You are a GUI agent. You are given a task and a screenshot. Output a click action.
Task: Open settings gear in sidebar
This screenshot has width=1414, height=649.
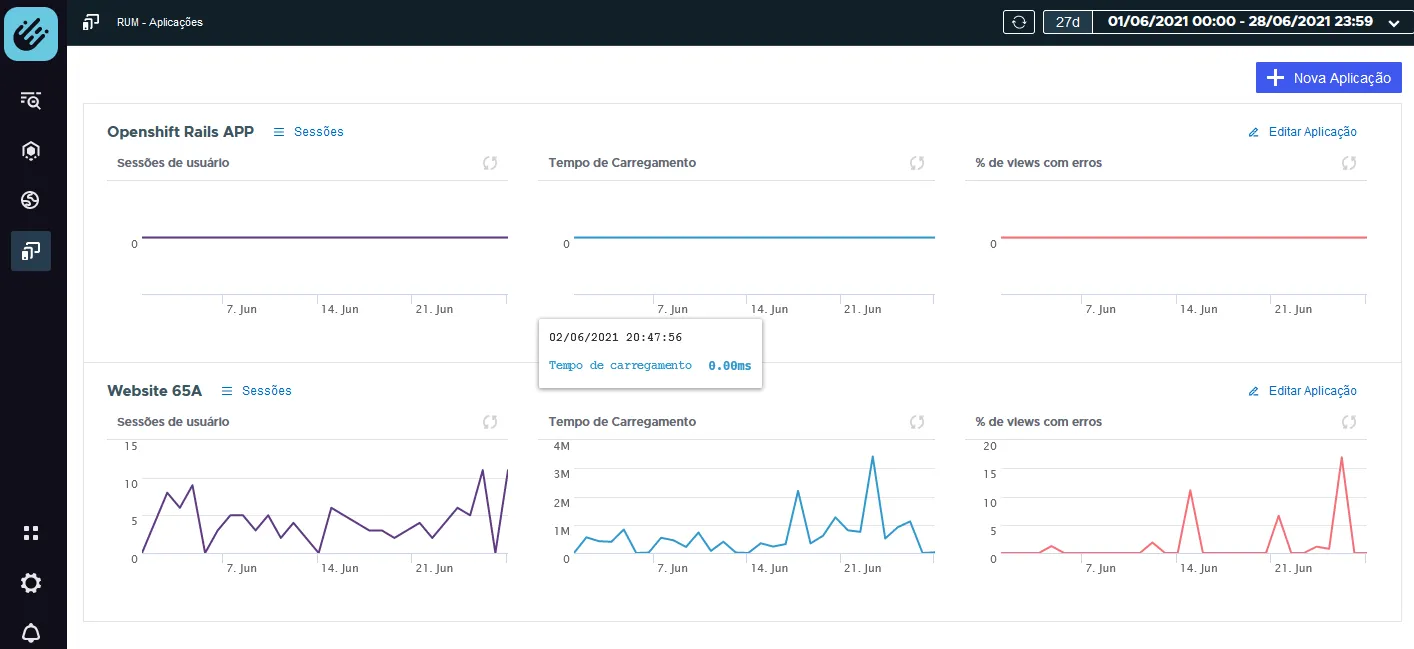pos(31,583)
